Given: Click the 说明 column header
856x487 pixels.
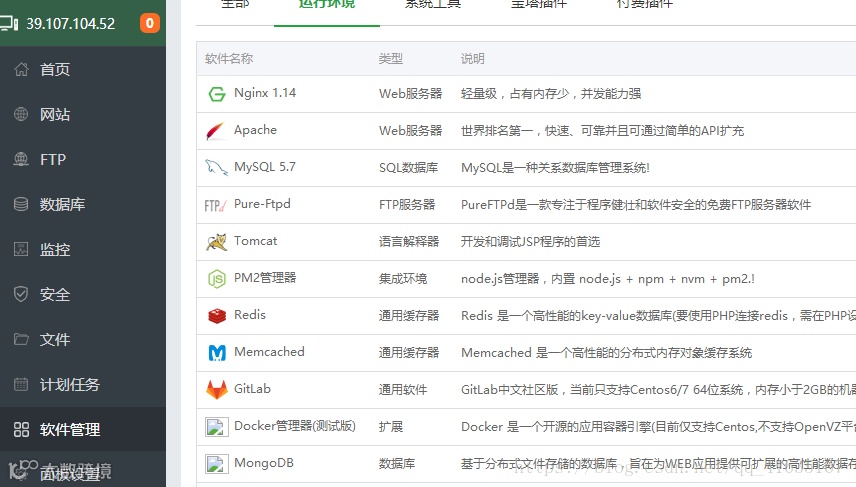Looking at the screenshot, I should 473,58.
